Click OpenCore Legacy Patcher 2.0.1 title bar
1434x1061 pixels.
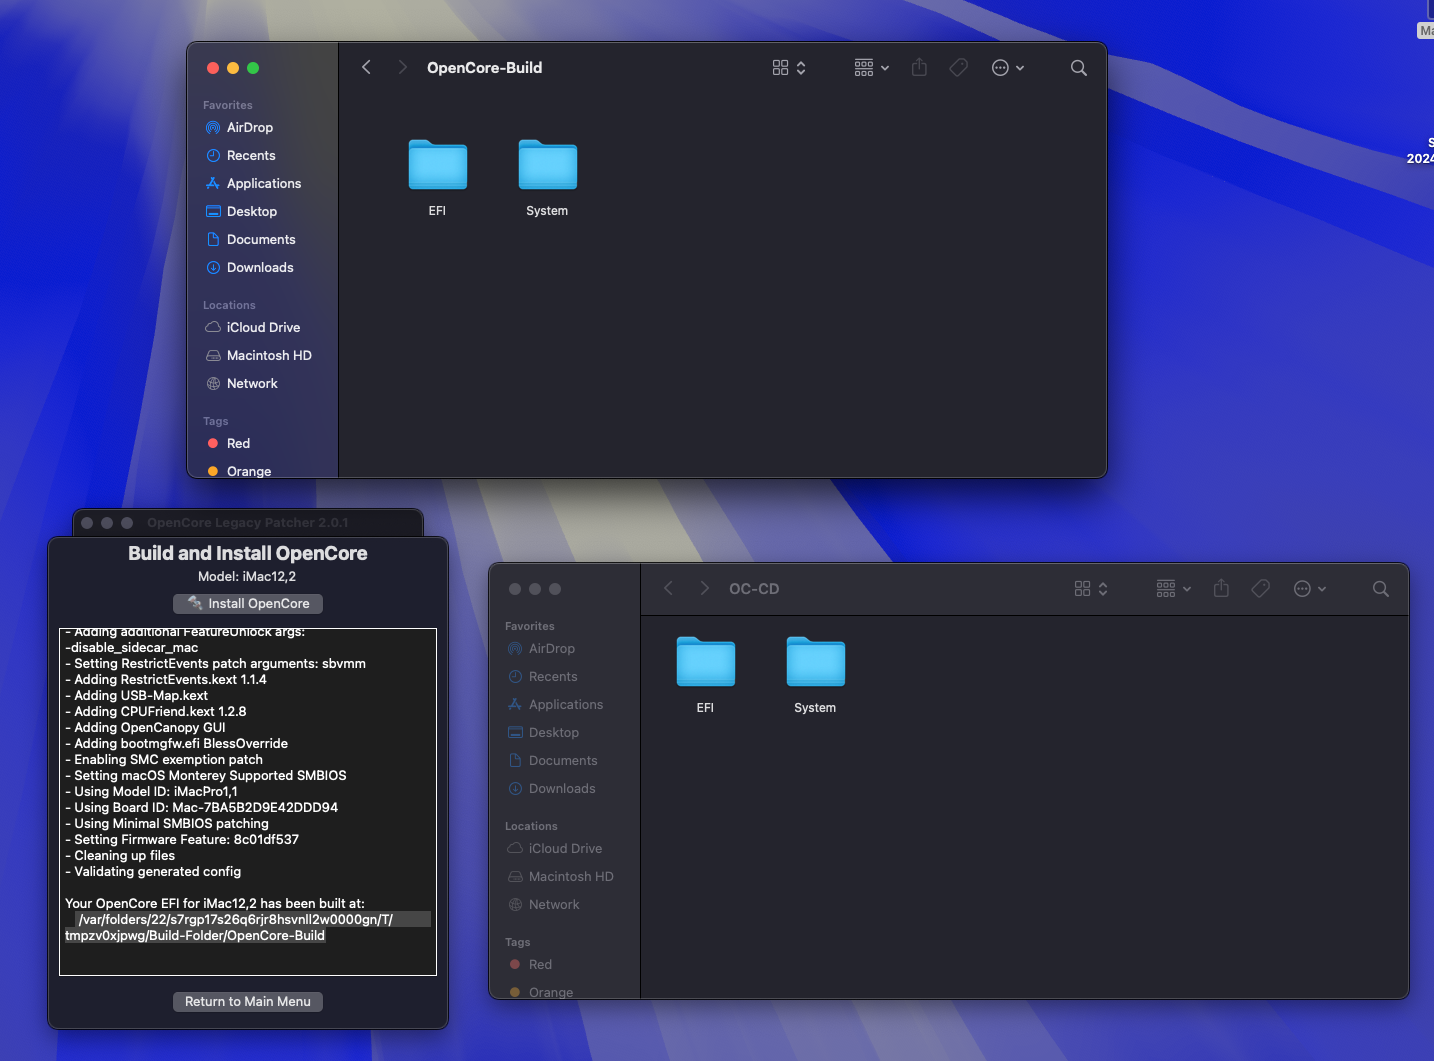[248, 522]
